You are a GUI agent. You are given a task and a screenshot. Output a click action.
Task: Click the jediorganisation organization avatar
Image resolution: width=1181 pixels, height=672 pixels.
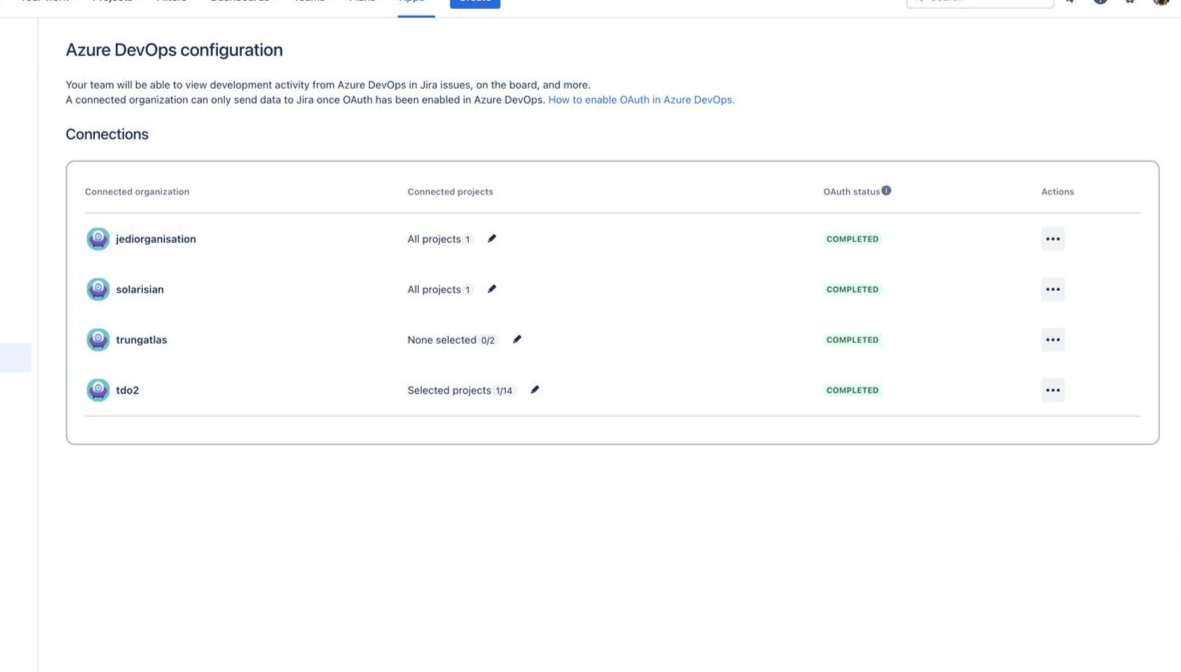point(97,238)
